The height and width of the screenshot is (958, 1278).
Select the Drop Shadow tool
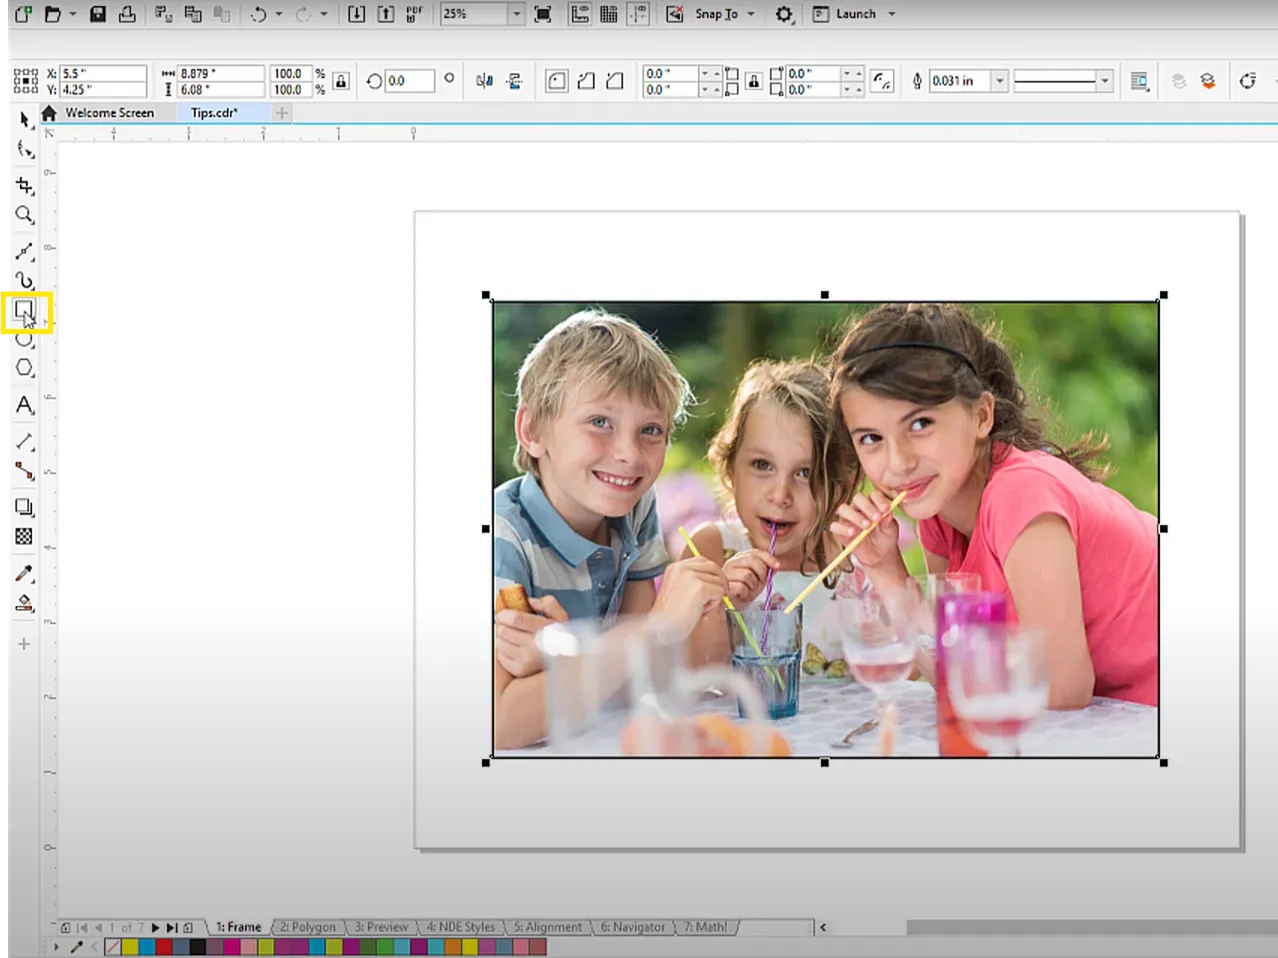[x=25, y=508]
